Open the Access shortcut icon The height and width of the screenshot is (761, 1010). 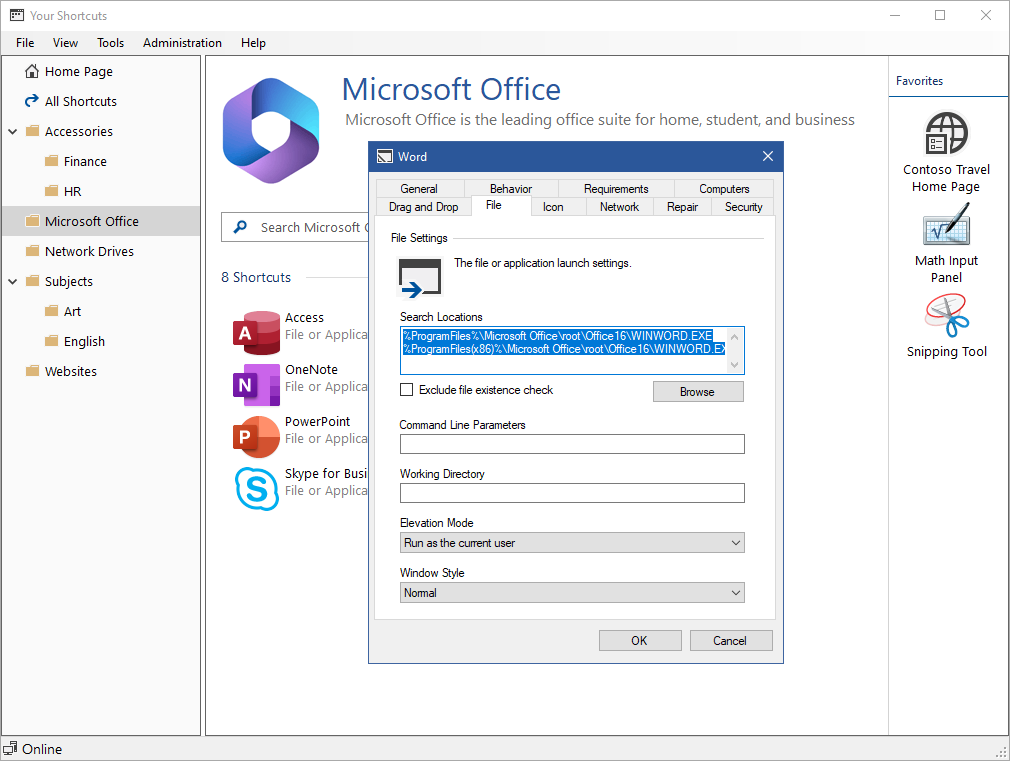click(256, 332)
